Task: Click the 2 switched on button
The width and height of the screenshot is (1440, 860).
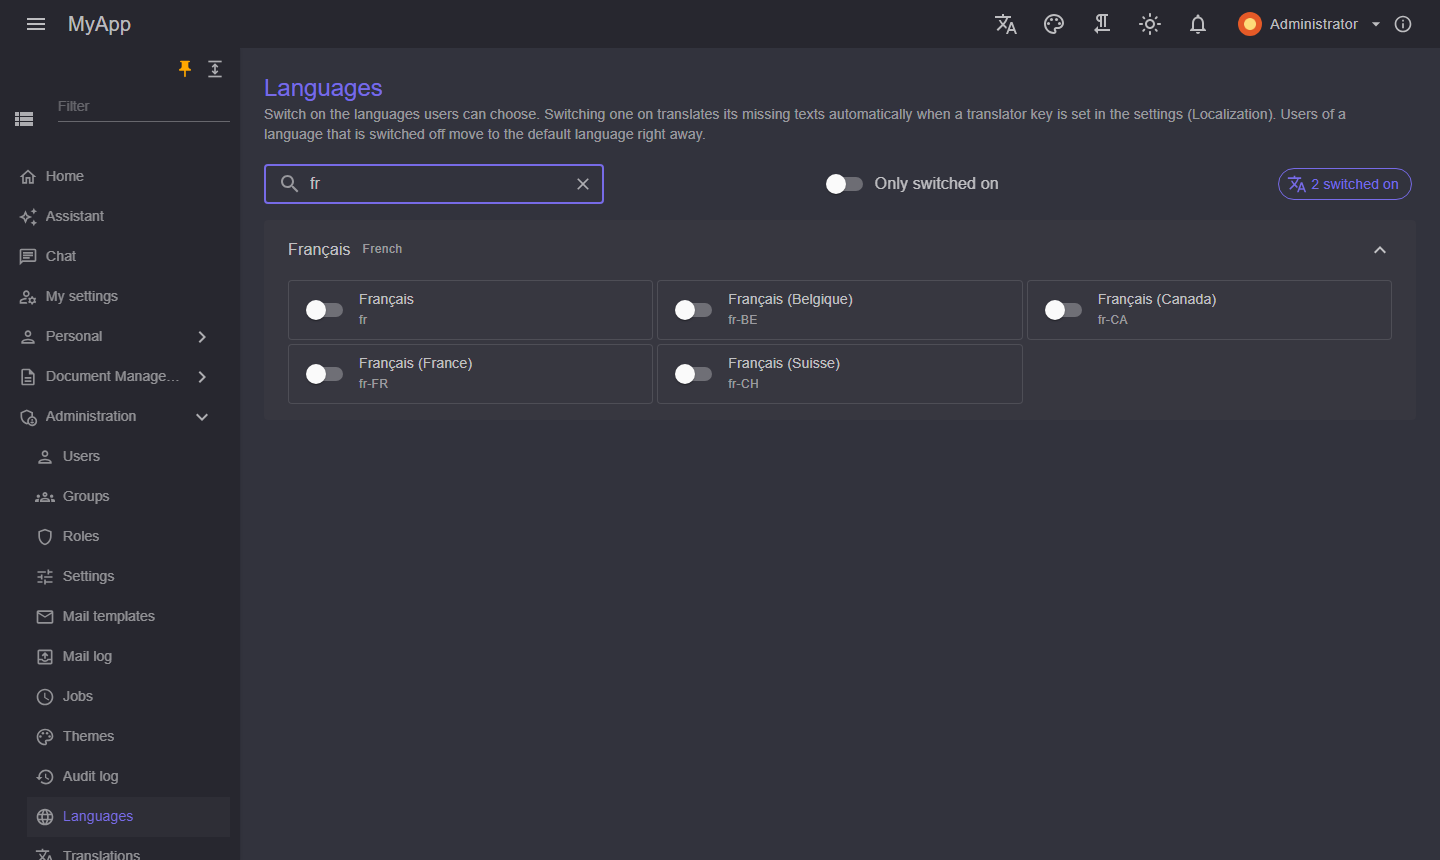Action: click(x=1344, y=184)
